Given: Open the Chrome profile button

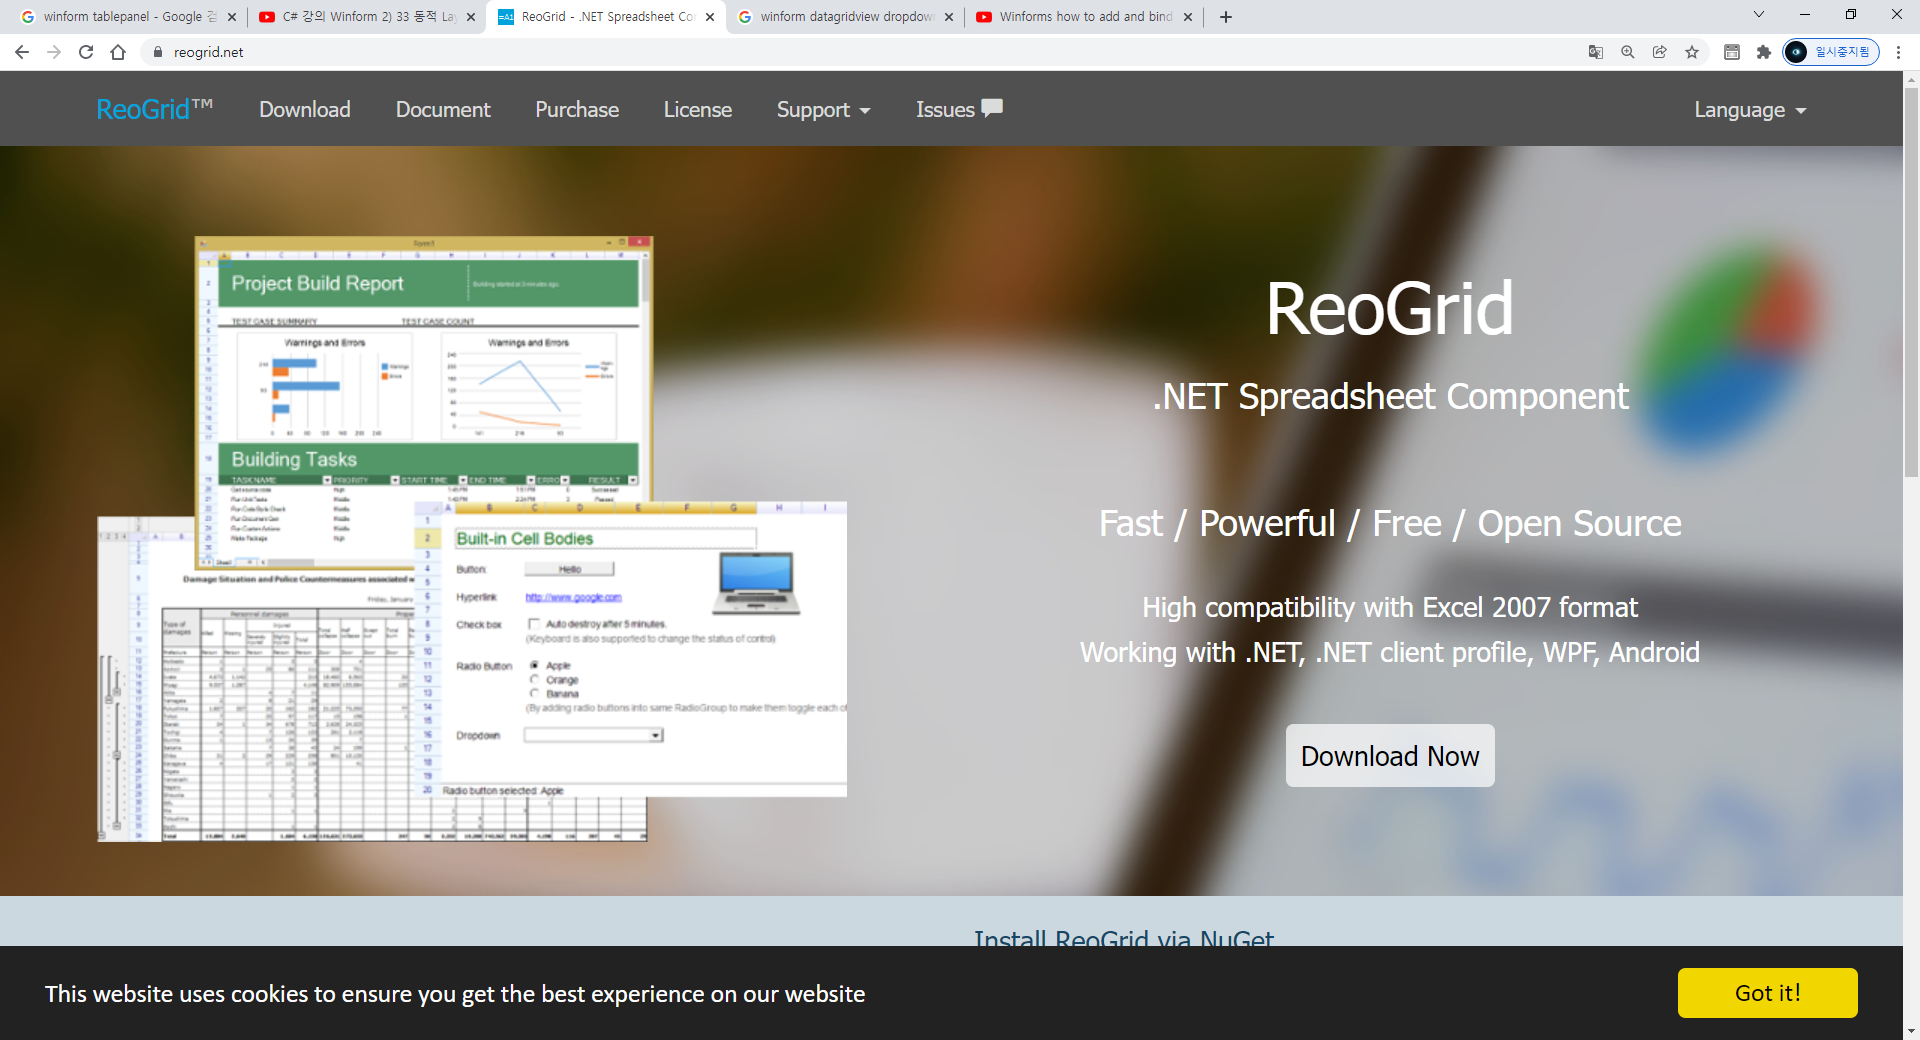Looking at the screenshot, I should 1831,52.
